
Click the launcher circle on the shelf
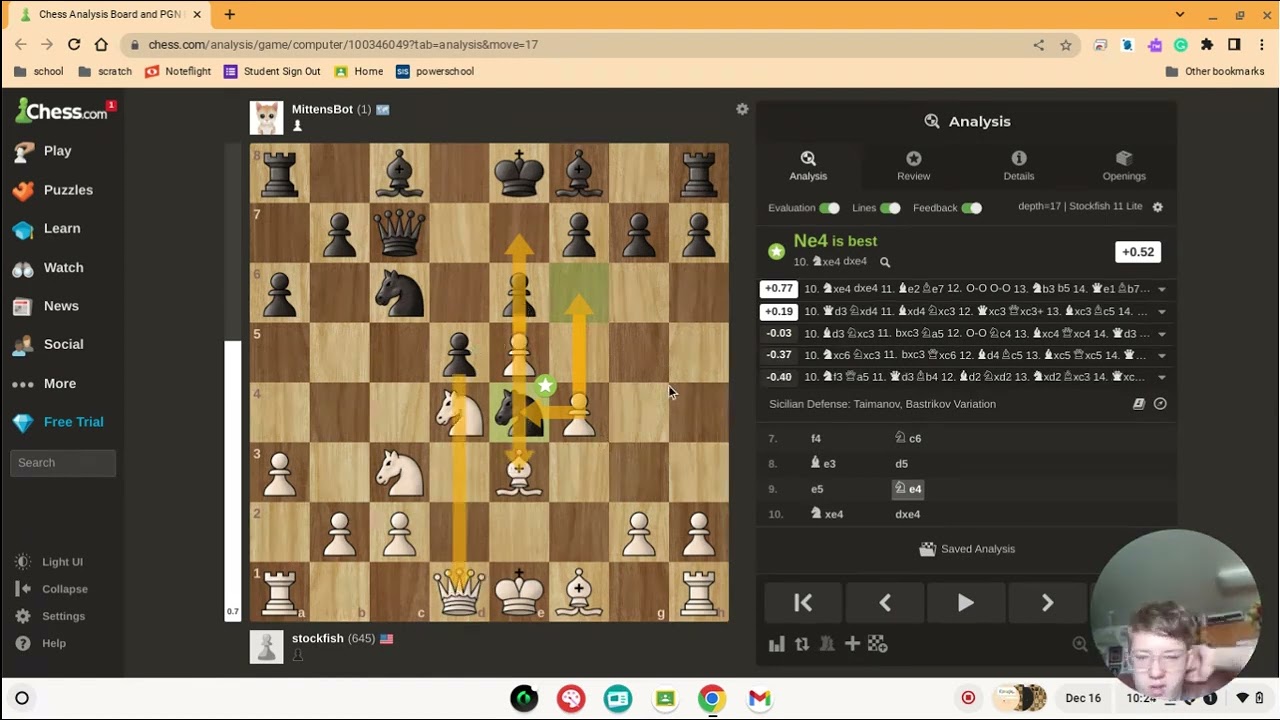[22, 698]
